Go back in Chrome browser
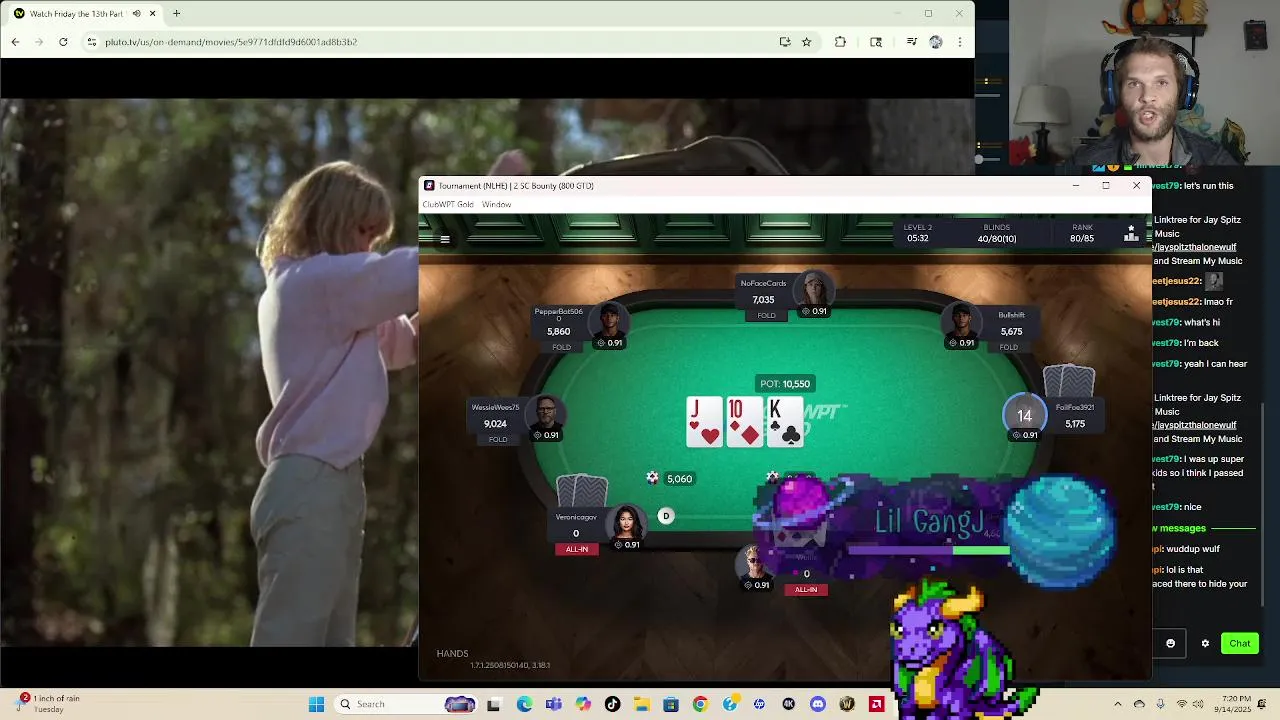The width and height of the screenshot is (1280, 720). (x=15, y=42)
